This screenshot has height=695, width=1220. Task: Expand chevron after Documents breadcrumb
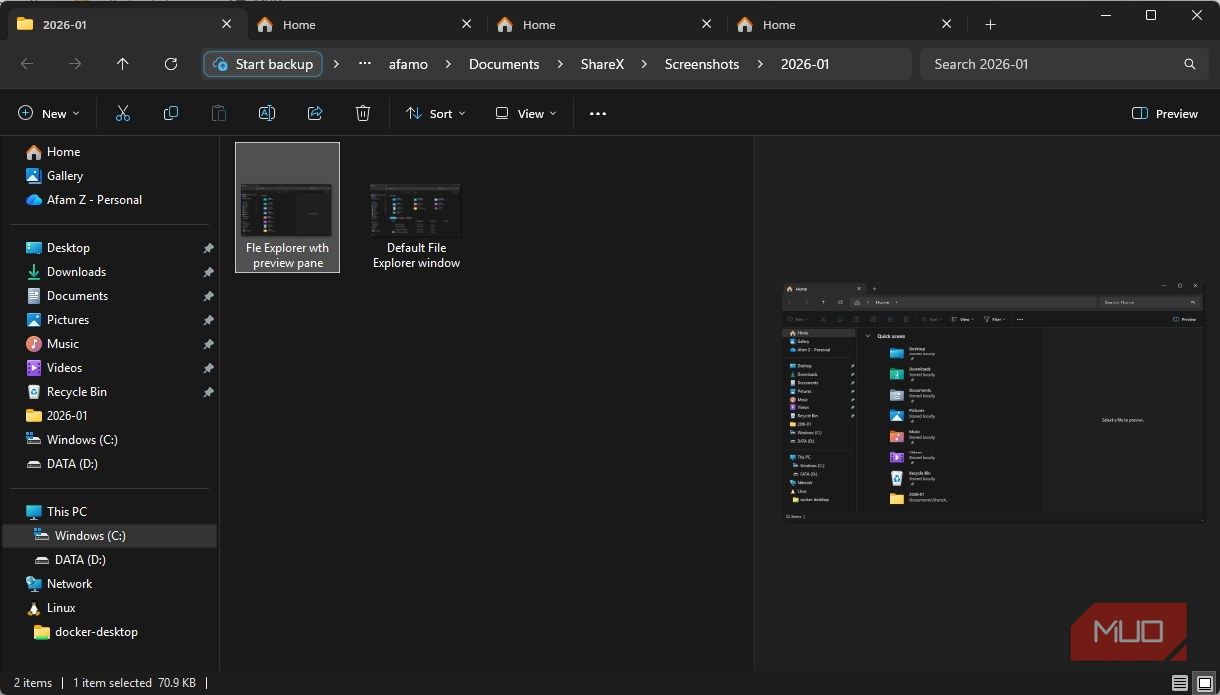click(x=560, y=64)
